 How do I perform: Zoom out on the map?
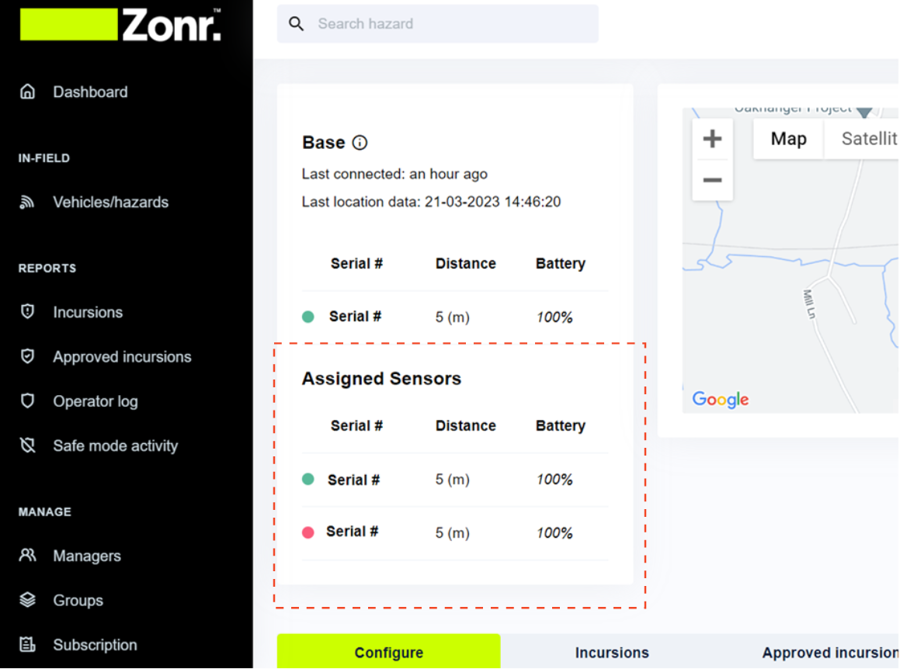coord(712,180)
